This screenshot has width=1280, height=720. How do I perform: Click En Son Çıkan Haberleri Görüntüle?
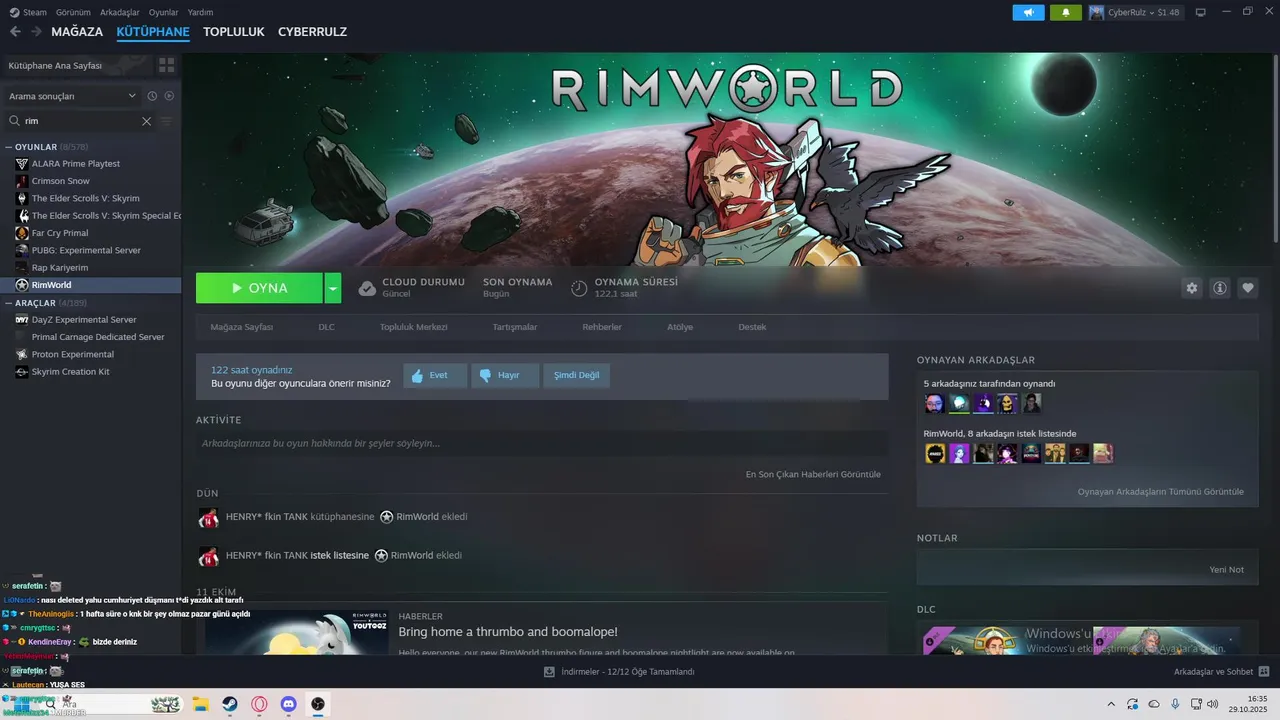click(813, 474)
